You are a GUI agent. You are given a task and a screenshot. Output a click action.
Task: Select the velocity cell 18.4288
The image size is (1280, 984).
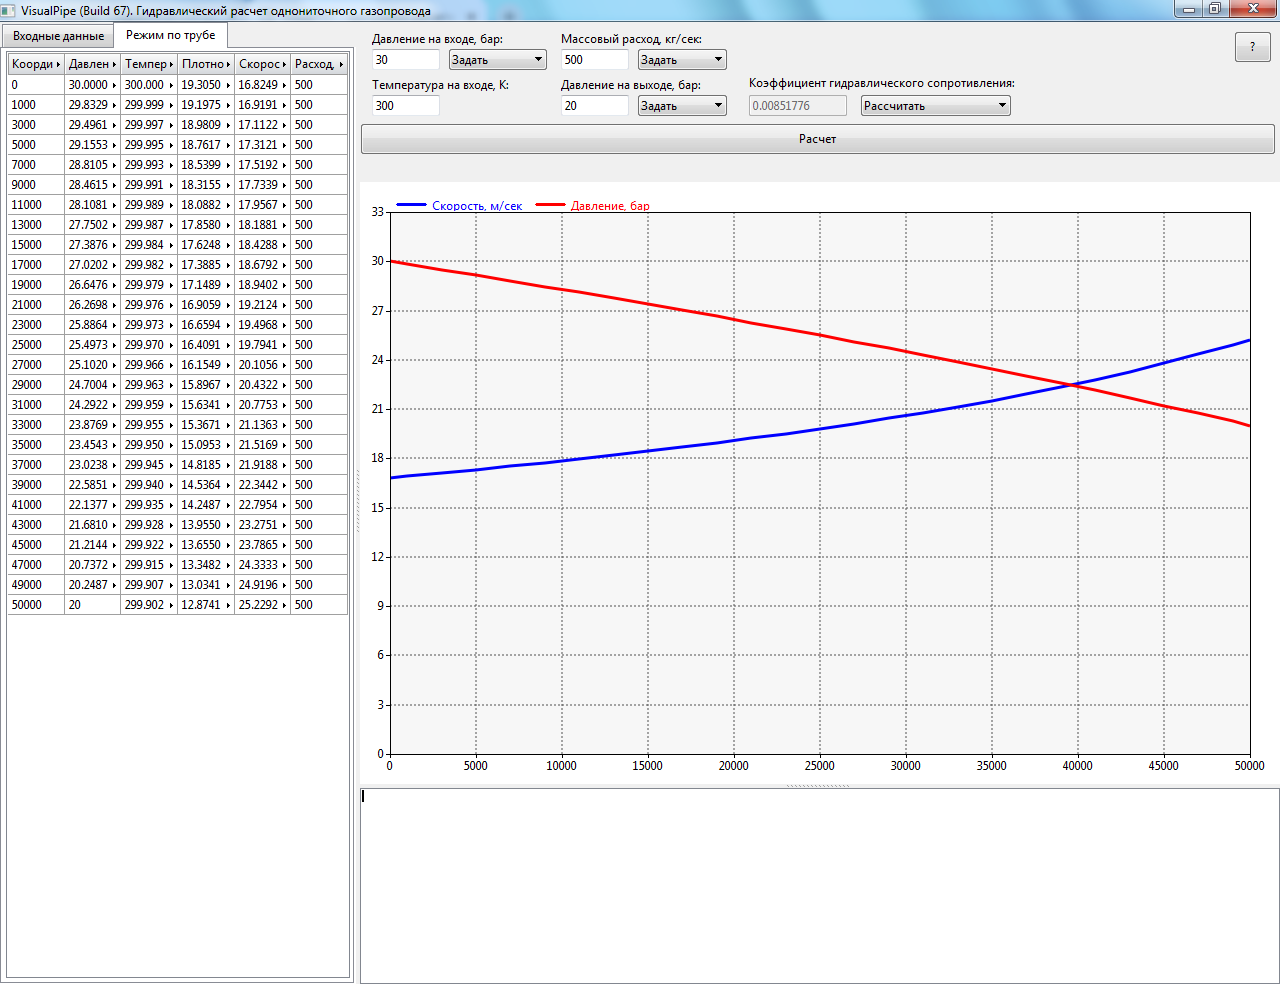262,245
